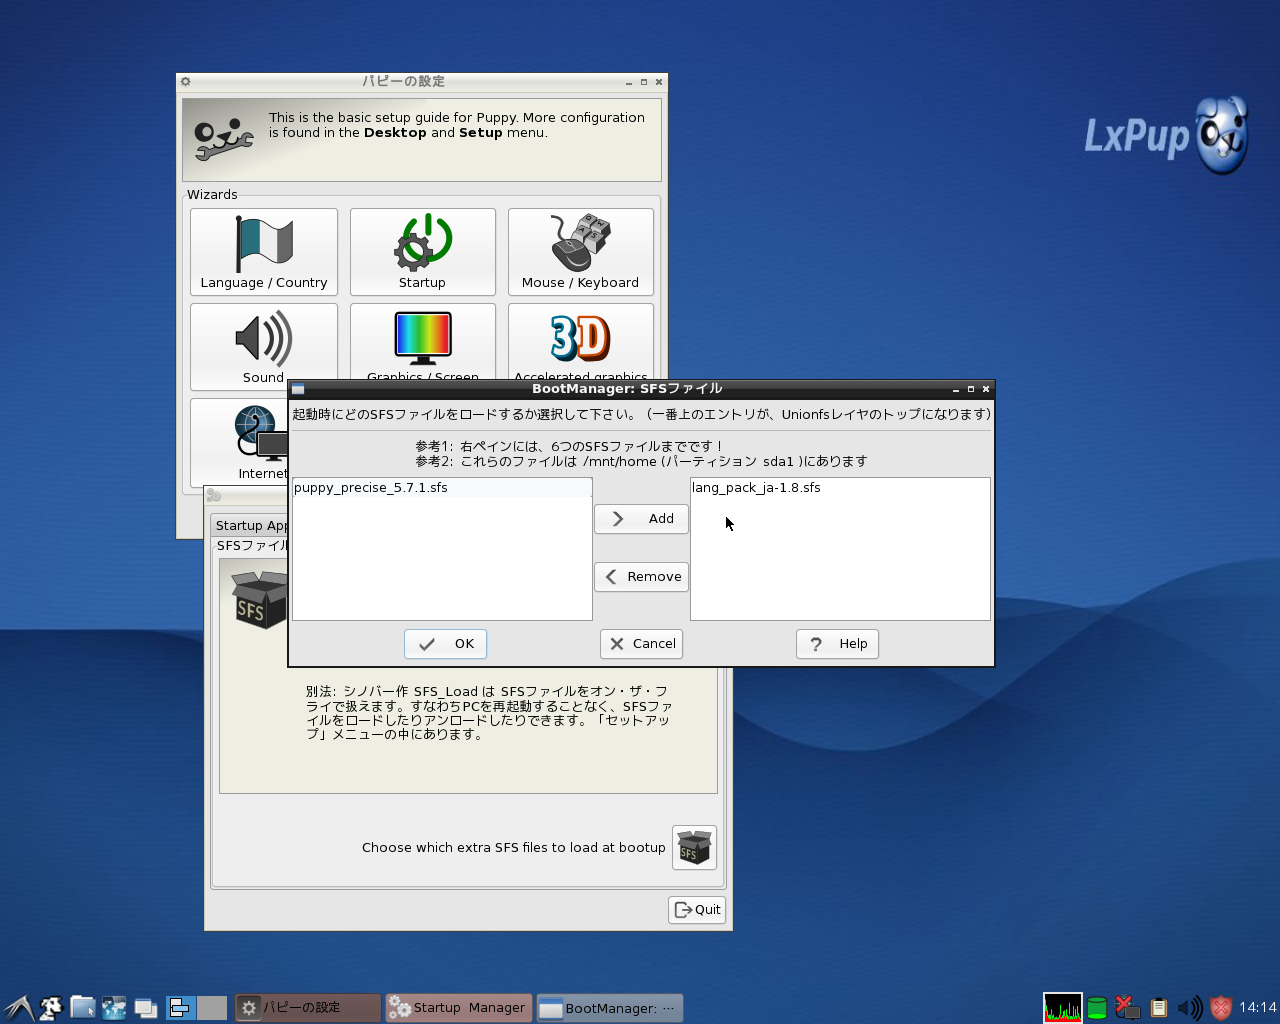1280x1024 pixels.
Task: Click the volume speaker tray icon
Action: coord(1190,1008)
